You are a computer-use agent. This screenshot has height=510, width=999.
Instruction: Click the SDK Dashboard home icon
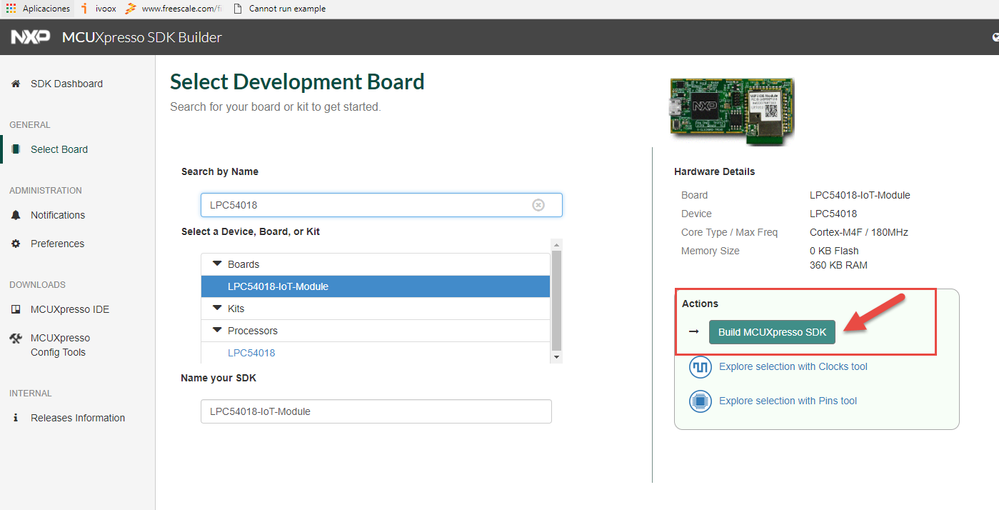point(15,84)
